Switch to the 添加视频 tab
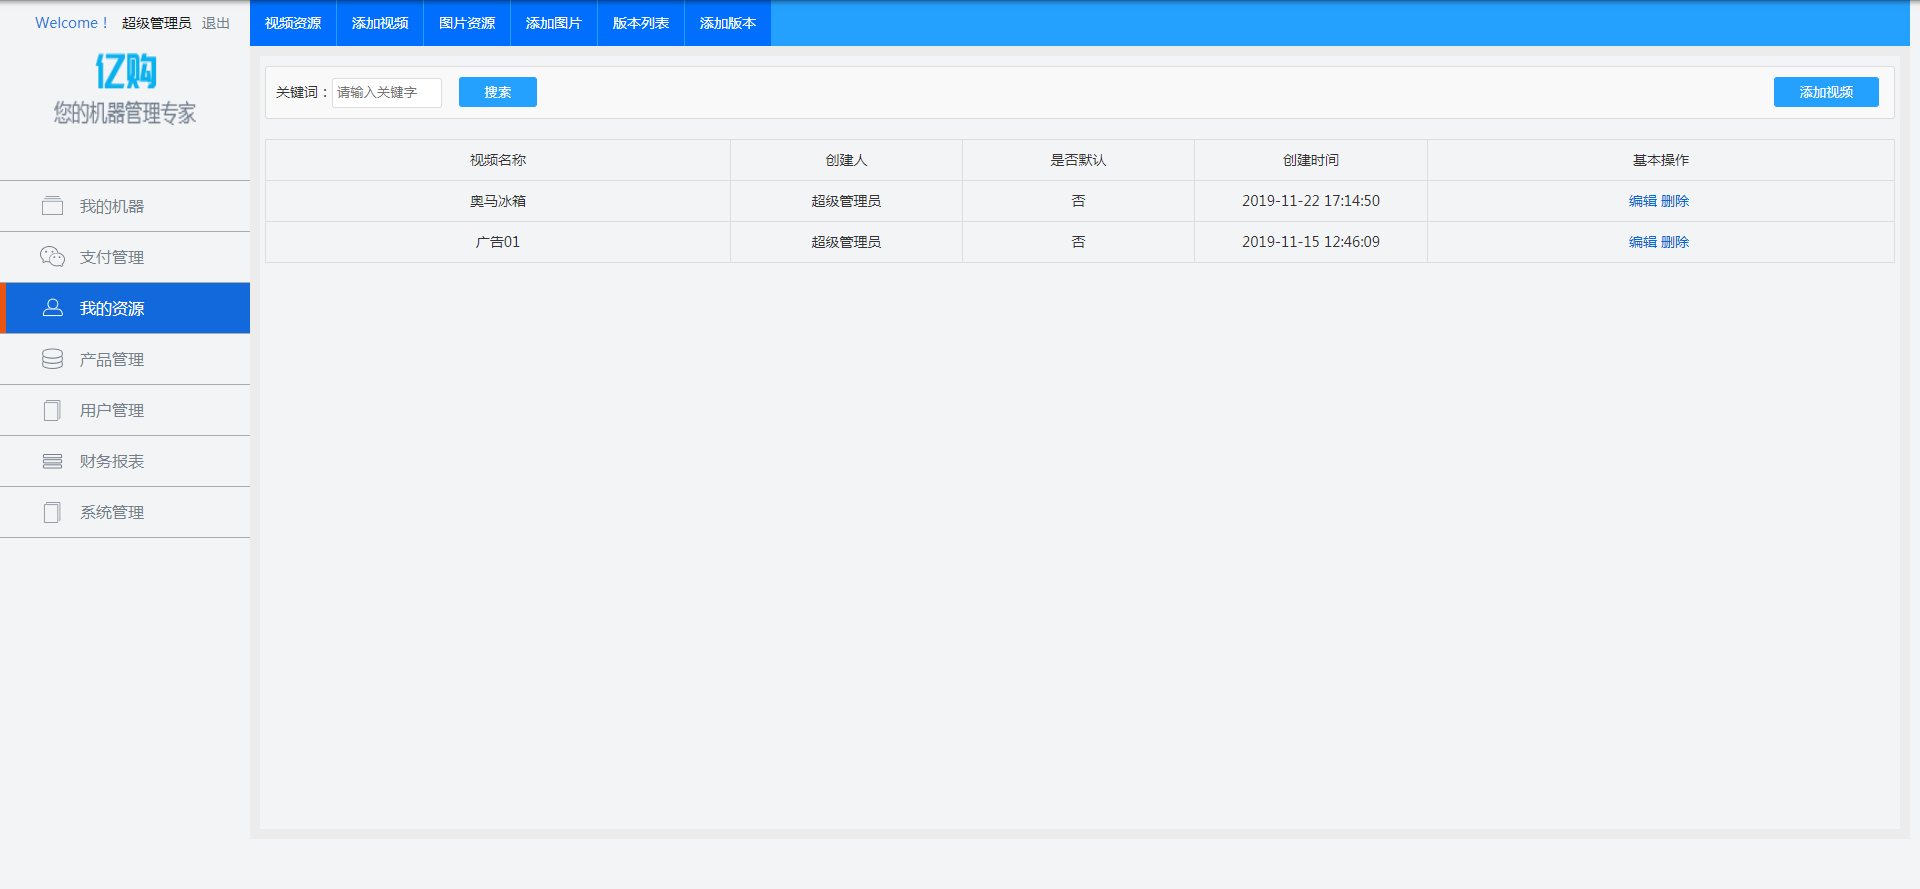 pos(380,23)
